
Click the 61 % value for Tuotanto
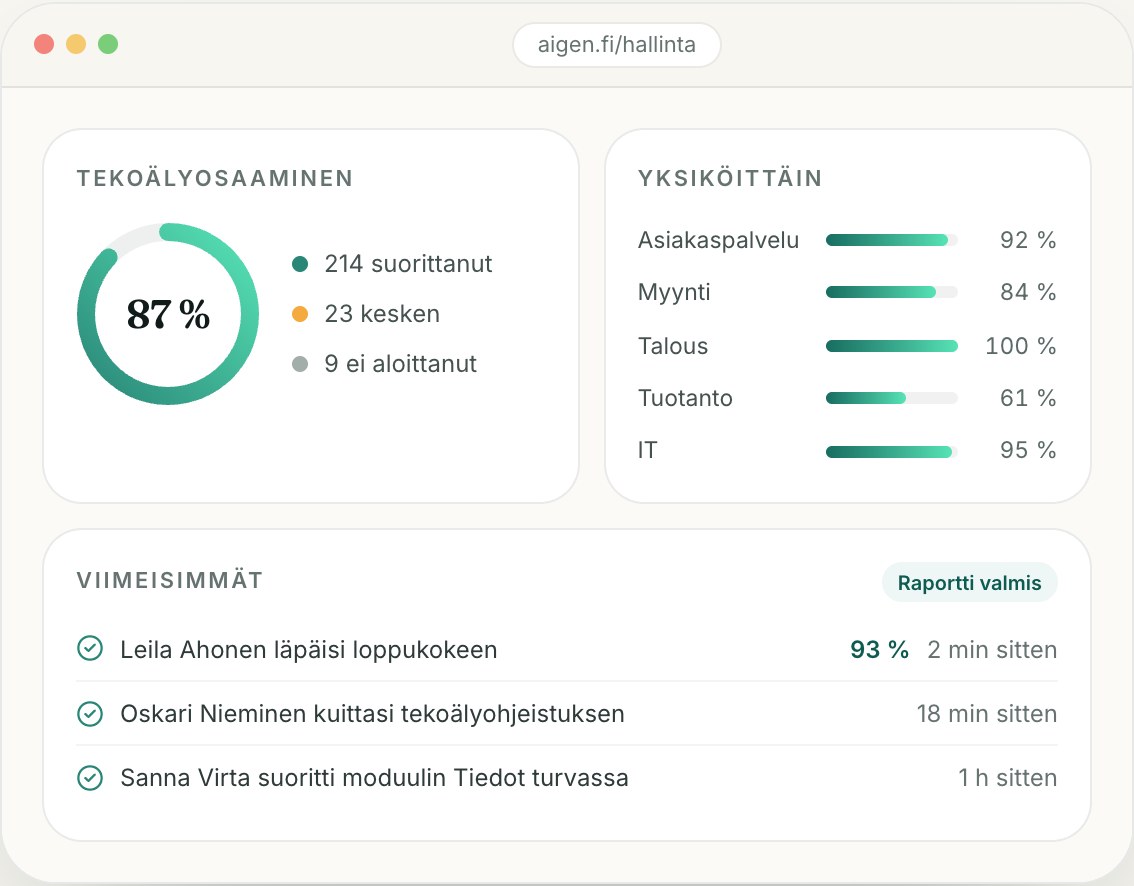point(1028,398)
